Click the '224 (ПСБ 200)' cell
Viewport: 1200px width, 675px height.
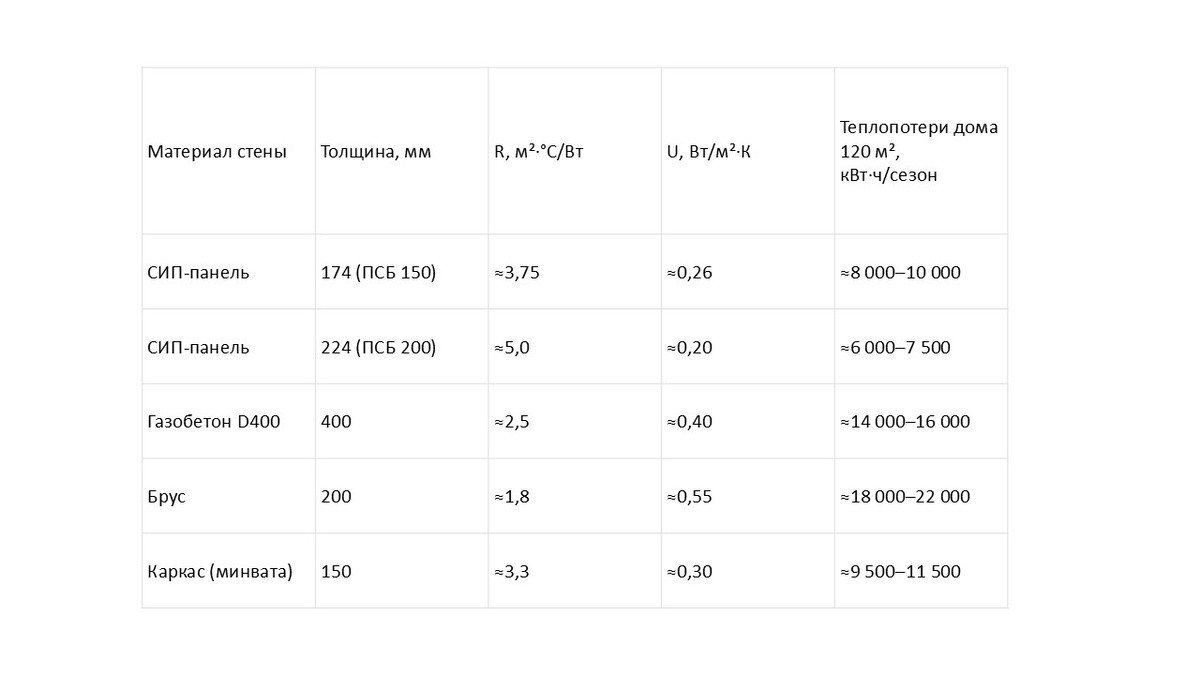[402, 347]
